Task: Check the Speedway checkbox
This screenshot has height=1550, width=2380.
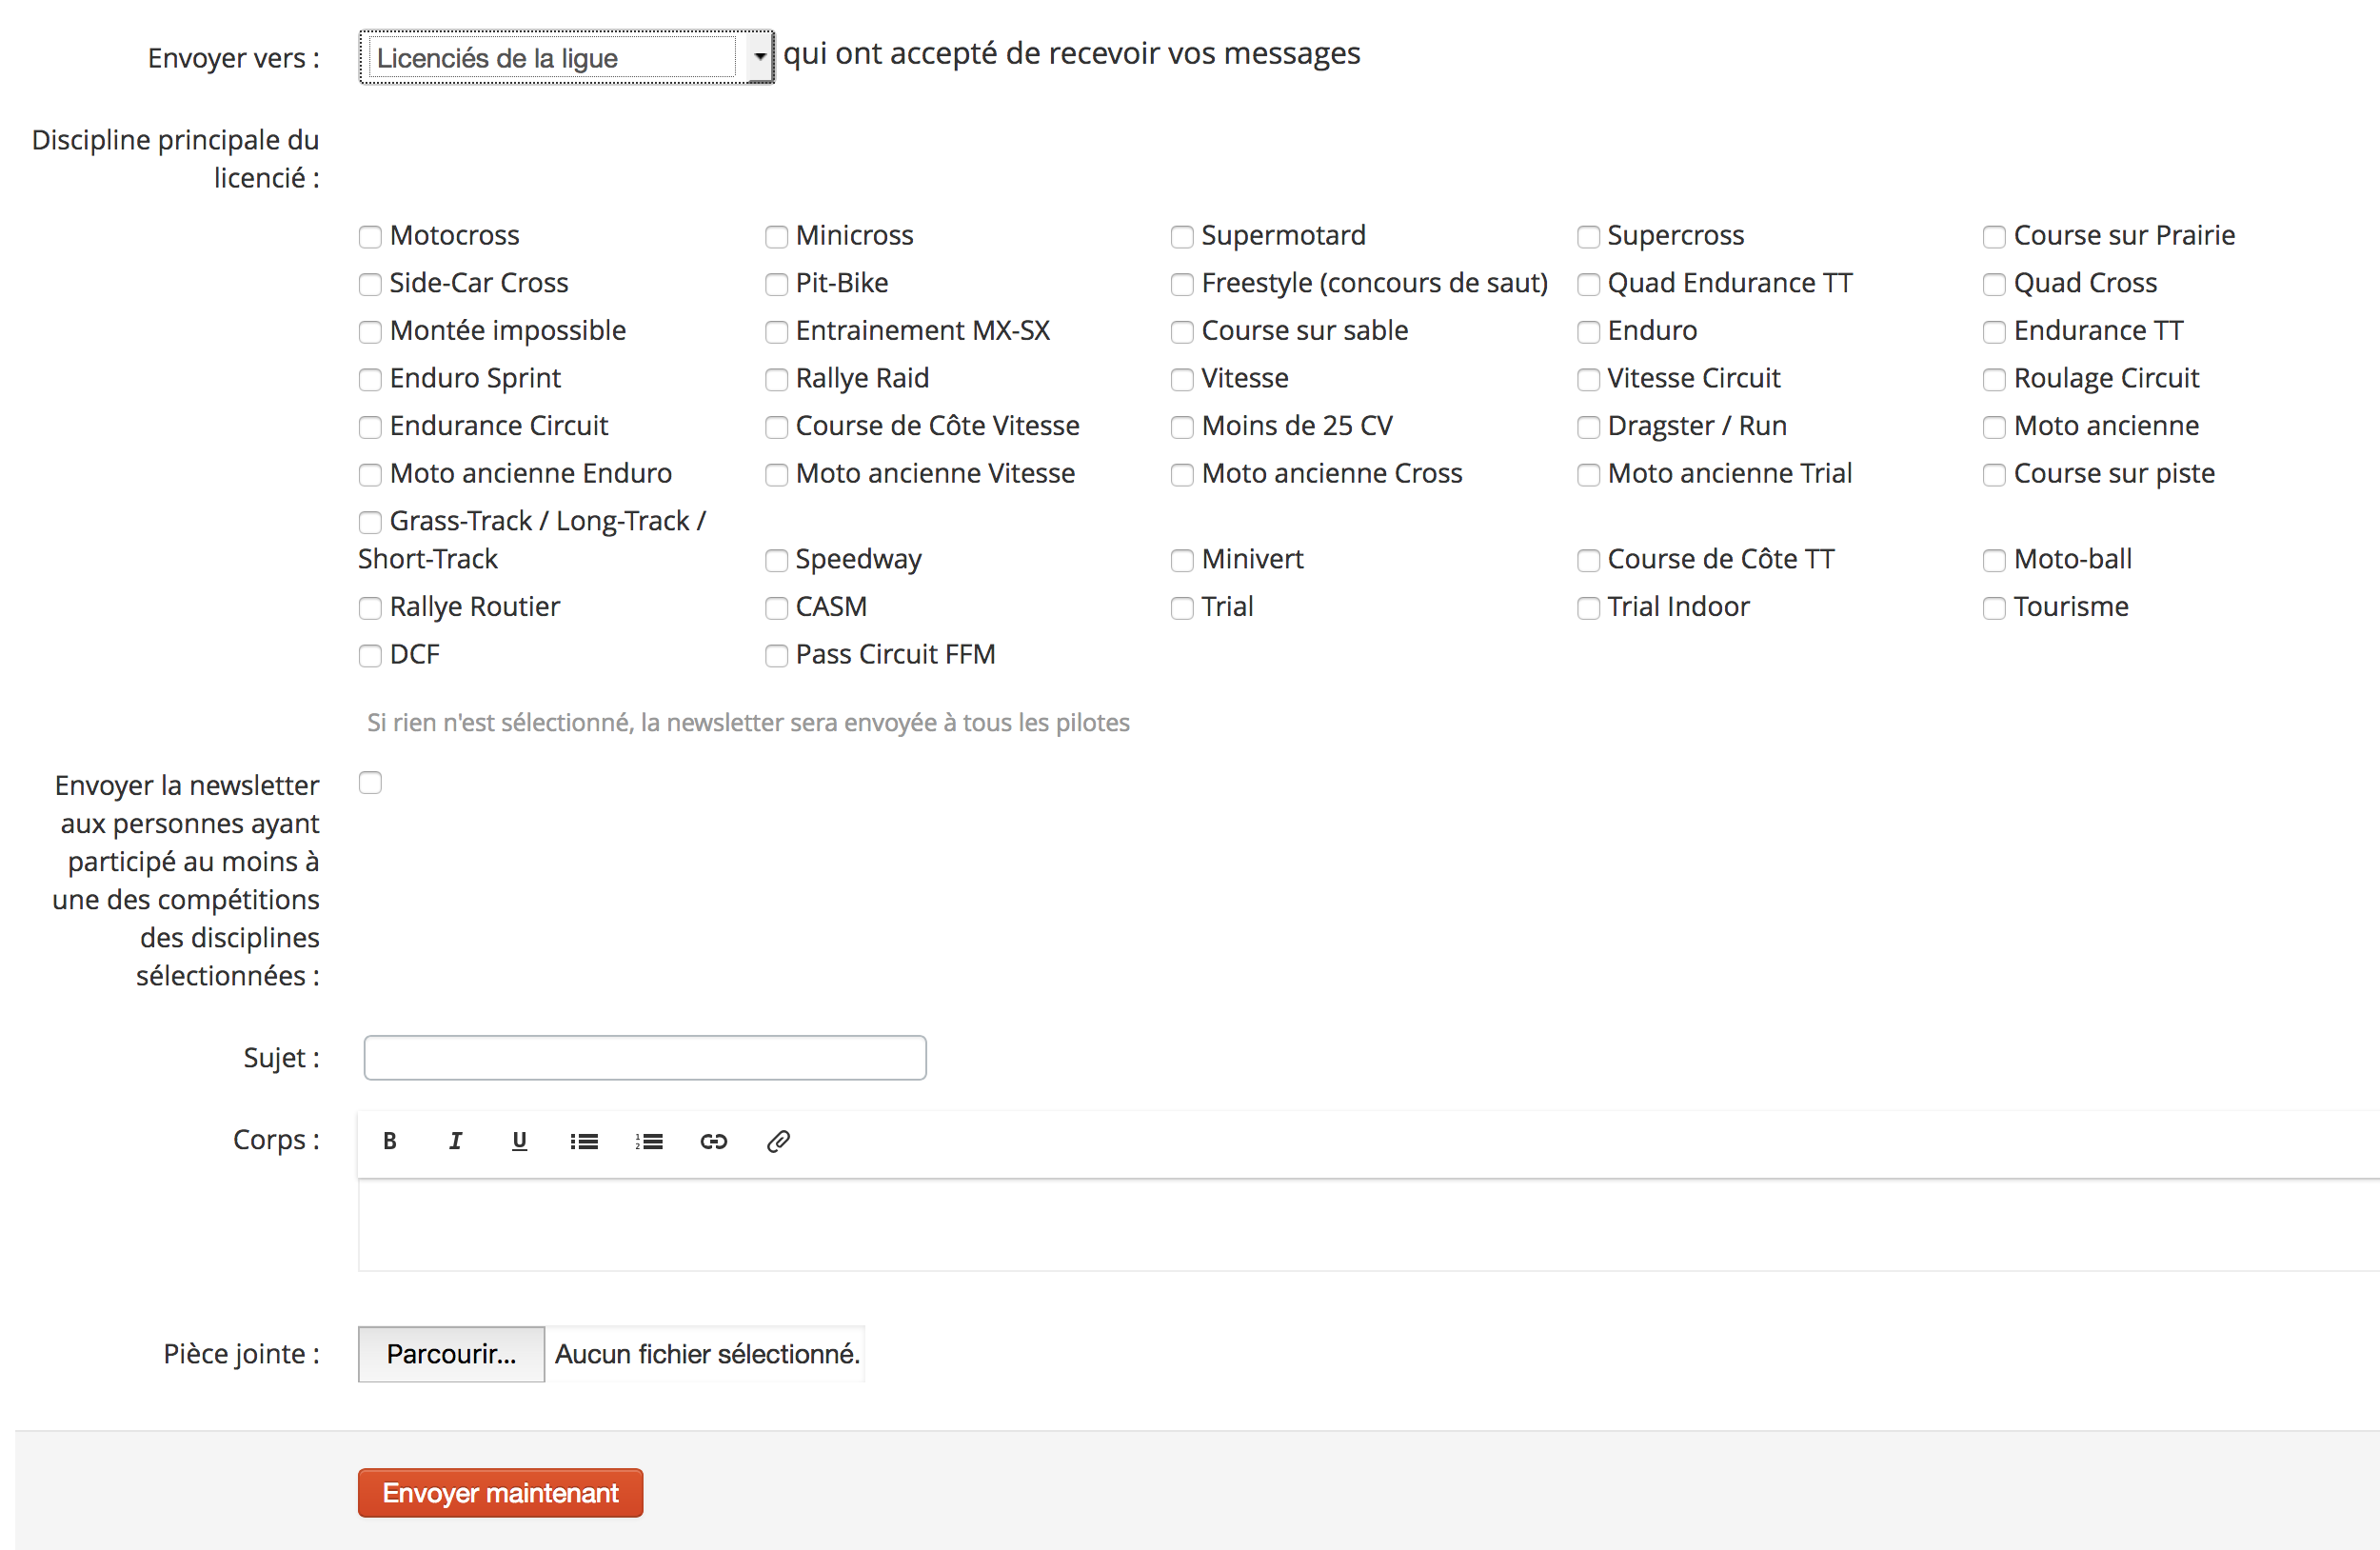Action: [x=776, y=561]
